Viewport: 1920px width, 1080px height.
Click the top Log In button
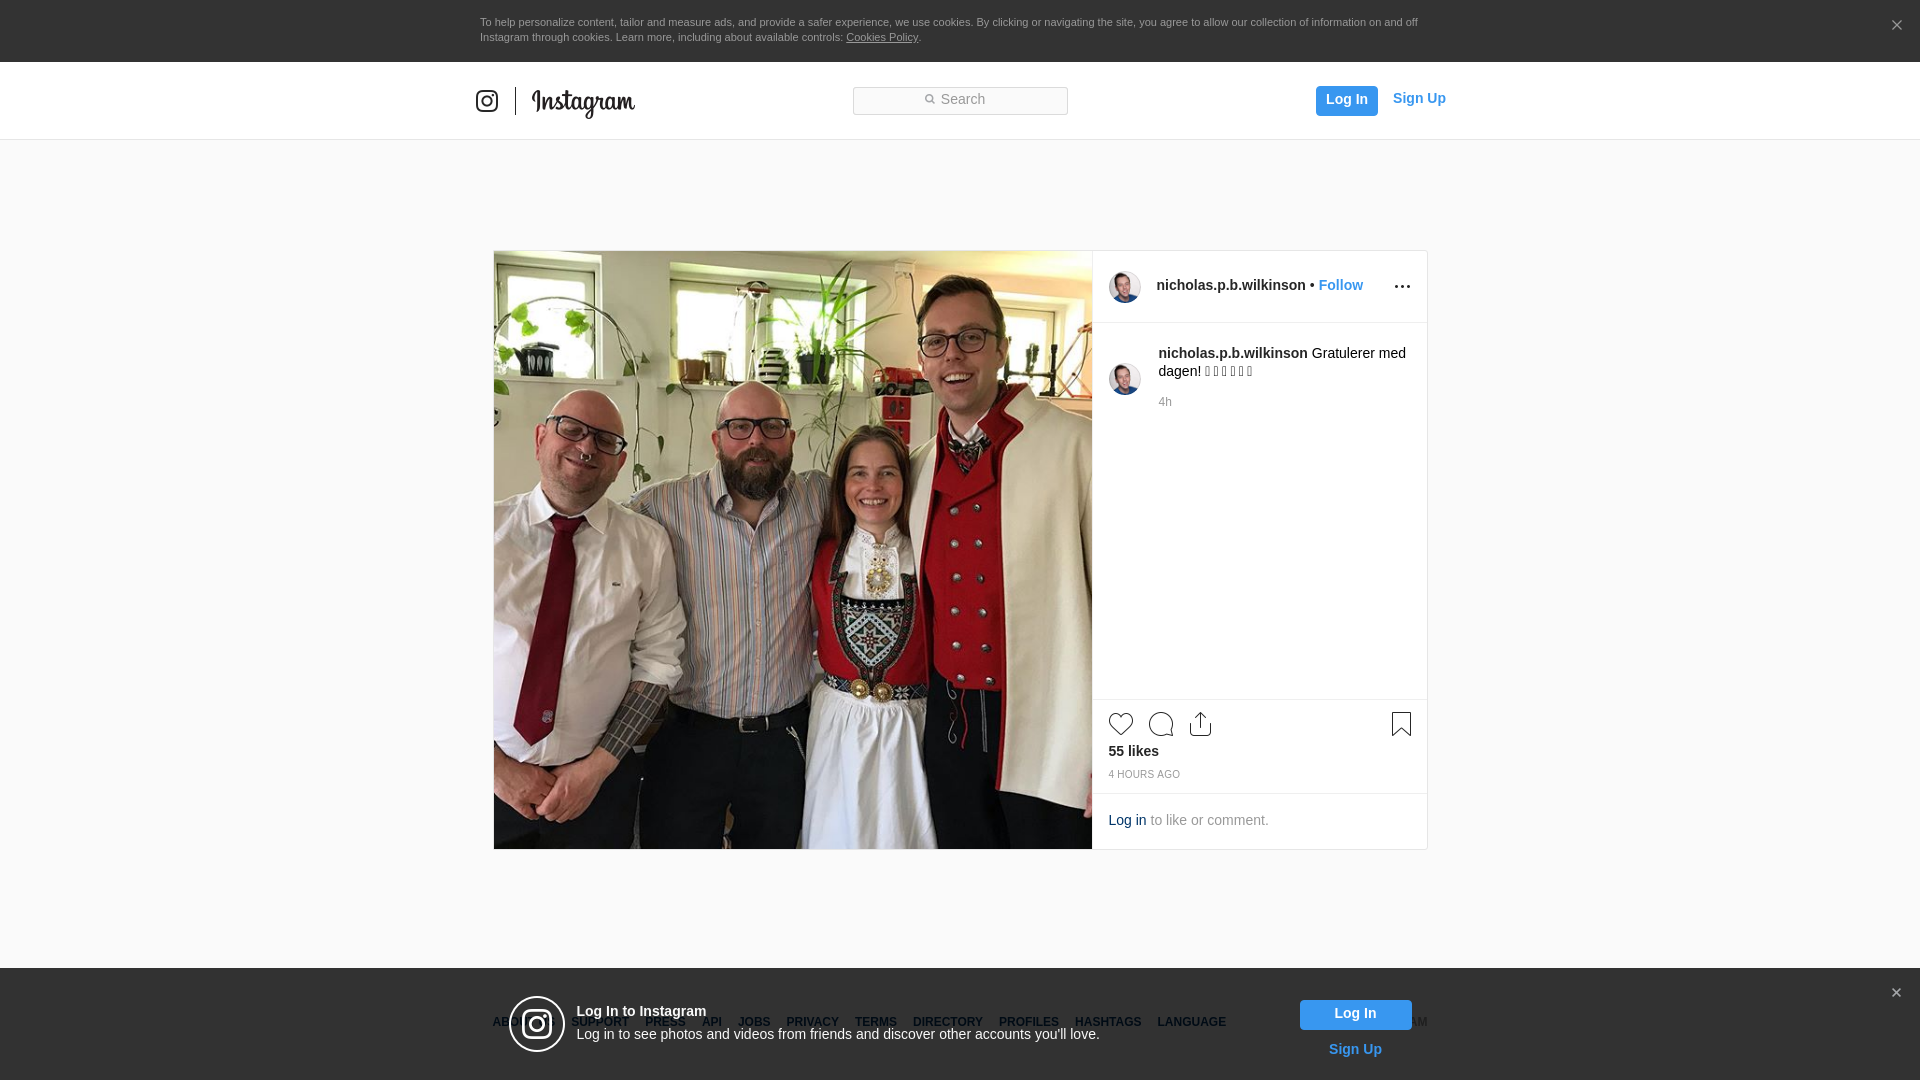click(1347, 100)
